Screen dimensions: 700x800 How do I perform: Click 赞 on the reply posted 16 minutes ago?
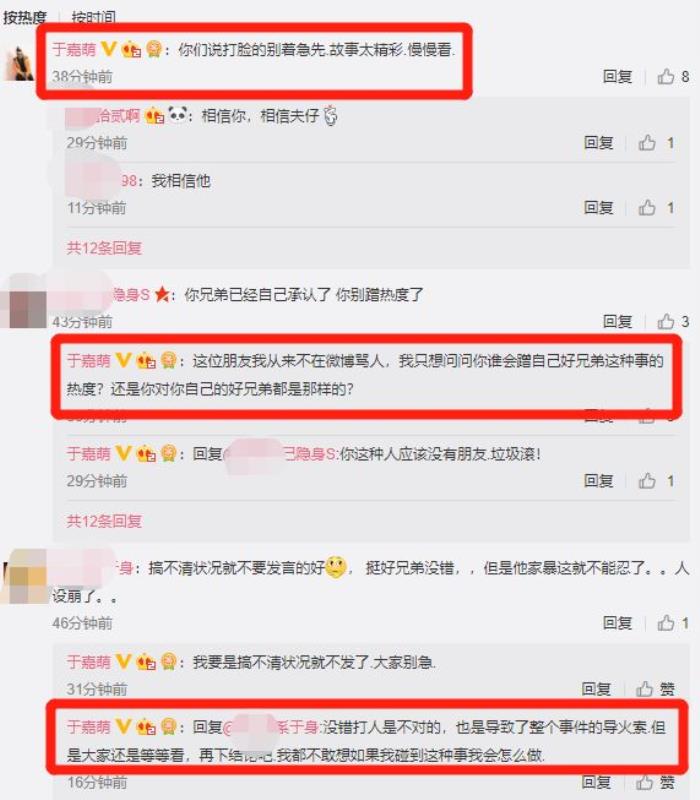[655, 782]
